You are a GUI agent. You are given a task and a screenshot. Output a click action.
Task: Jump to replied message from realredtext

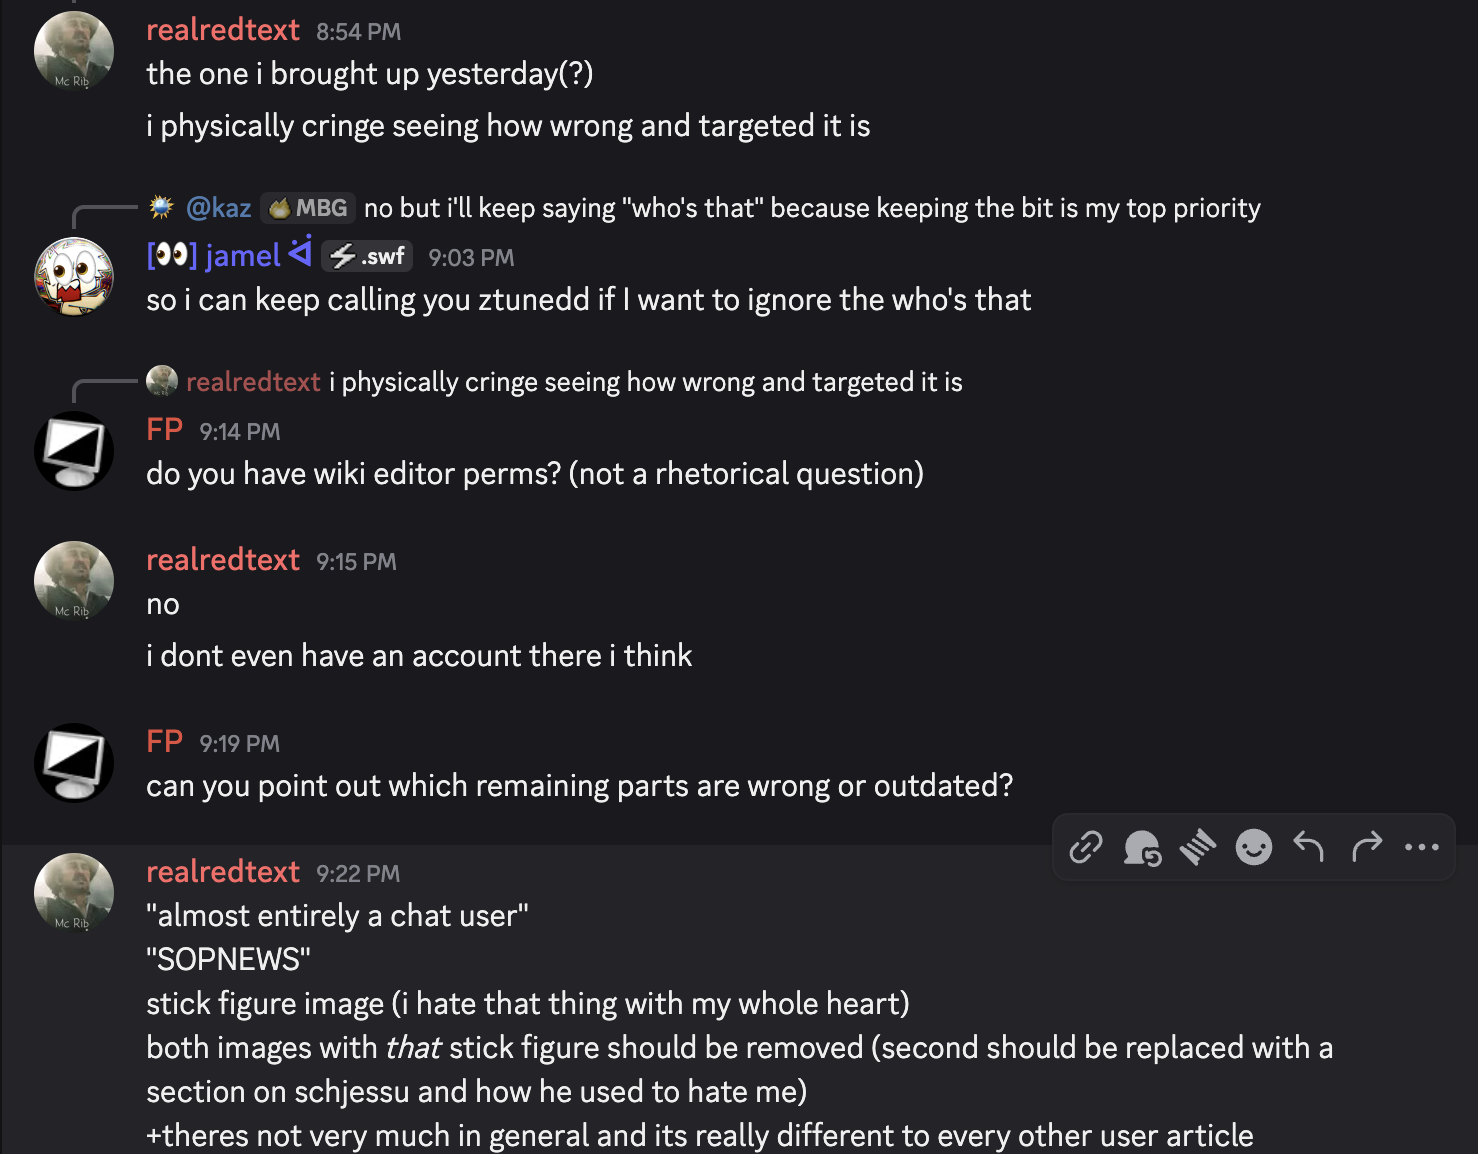click(x=645, y=382)
